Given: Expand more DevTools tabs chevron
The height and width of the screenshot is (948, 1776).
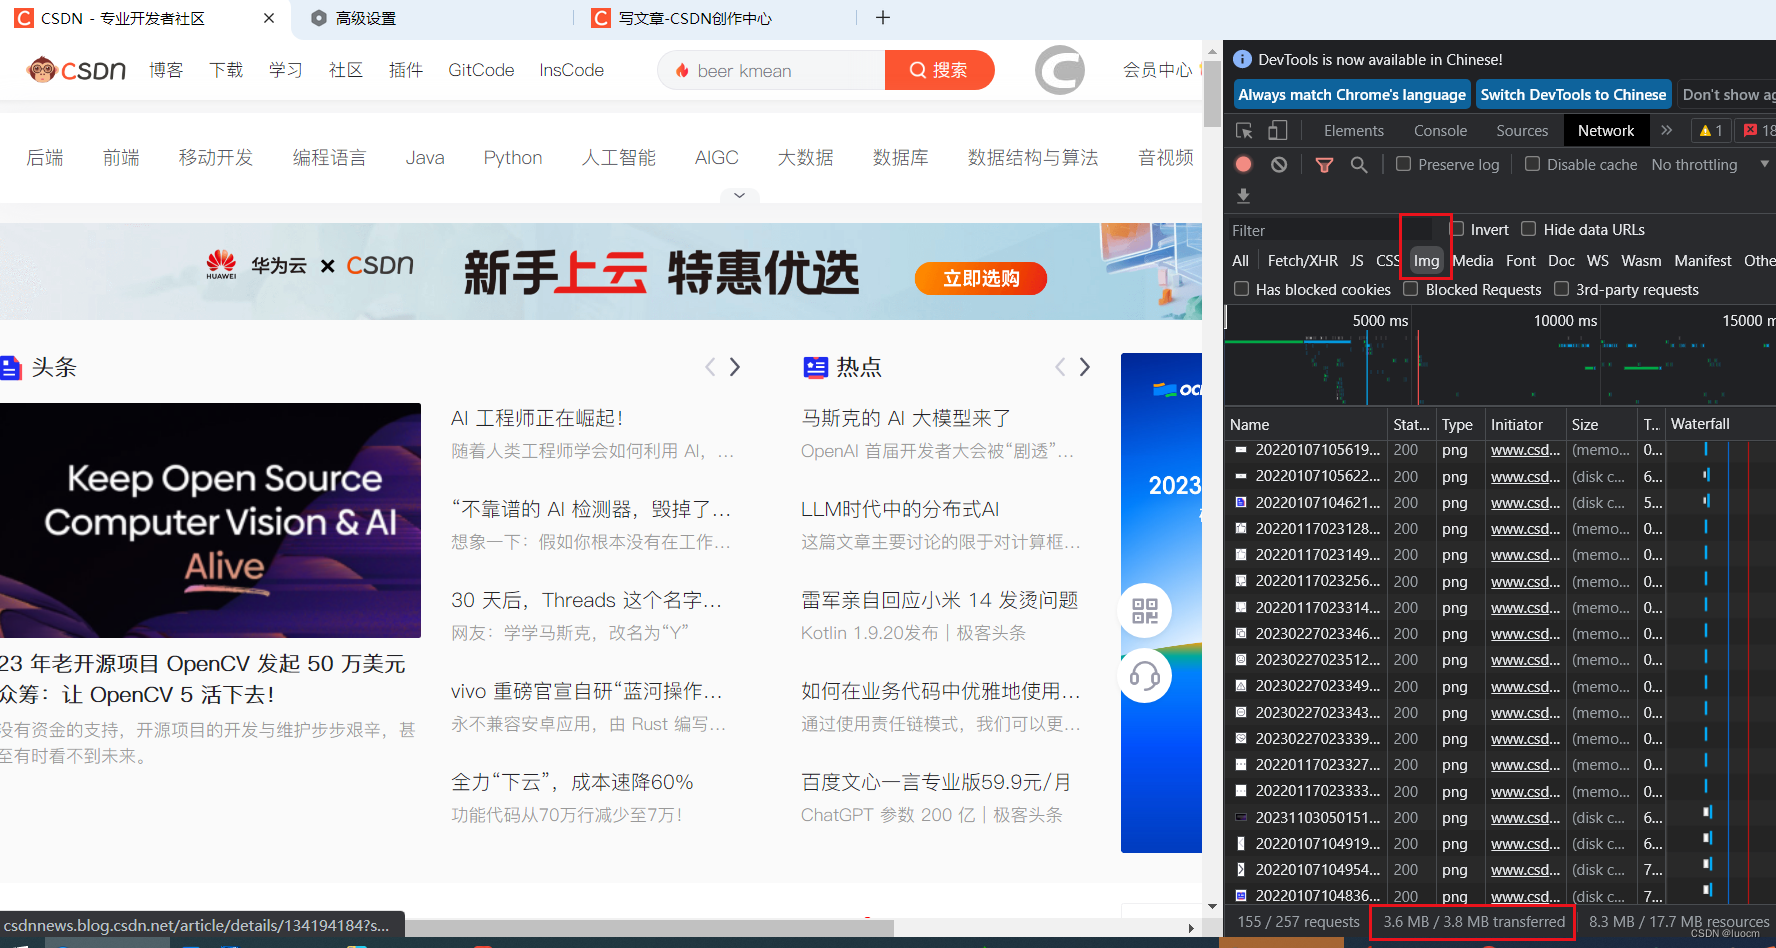Looking at the screenshot, I should [x=1666, y=130].
